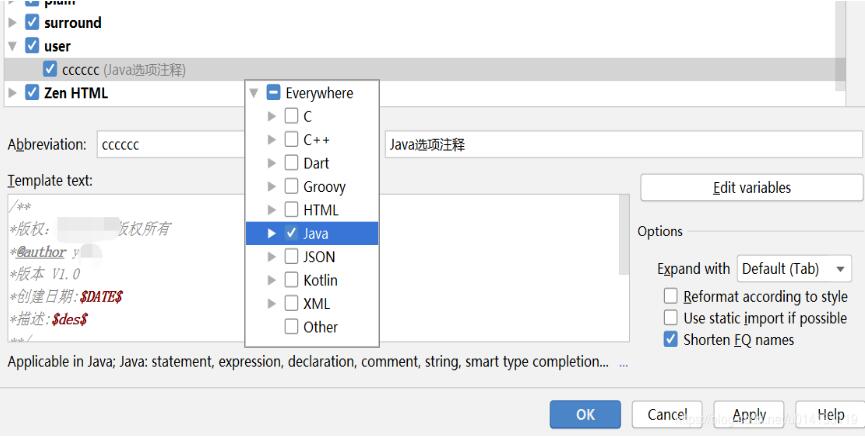Toggle the Java context checkbox

click(291, 233)
